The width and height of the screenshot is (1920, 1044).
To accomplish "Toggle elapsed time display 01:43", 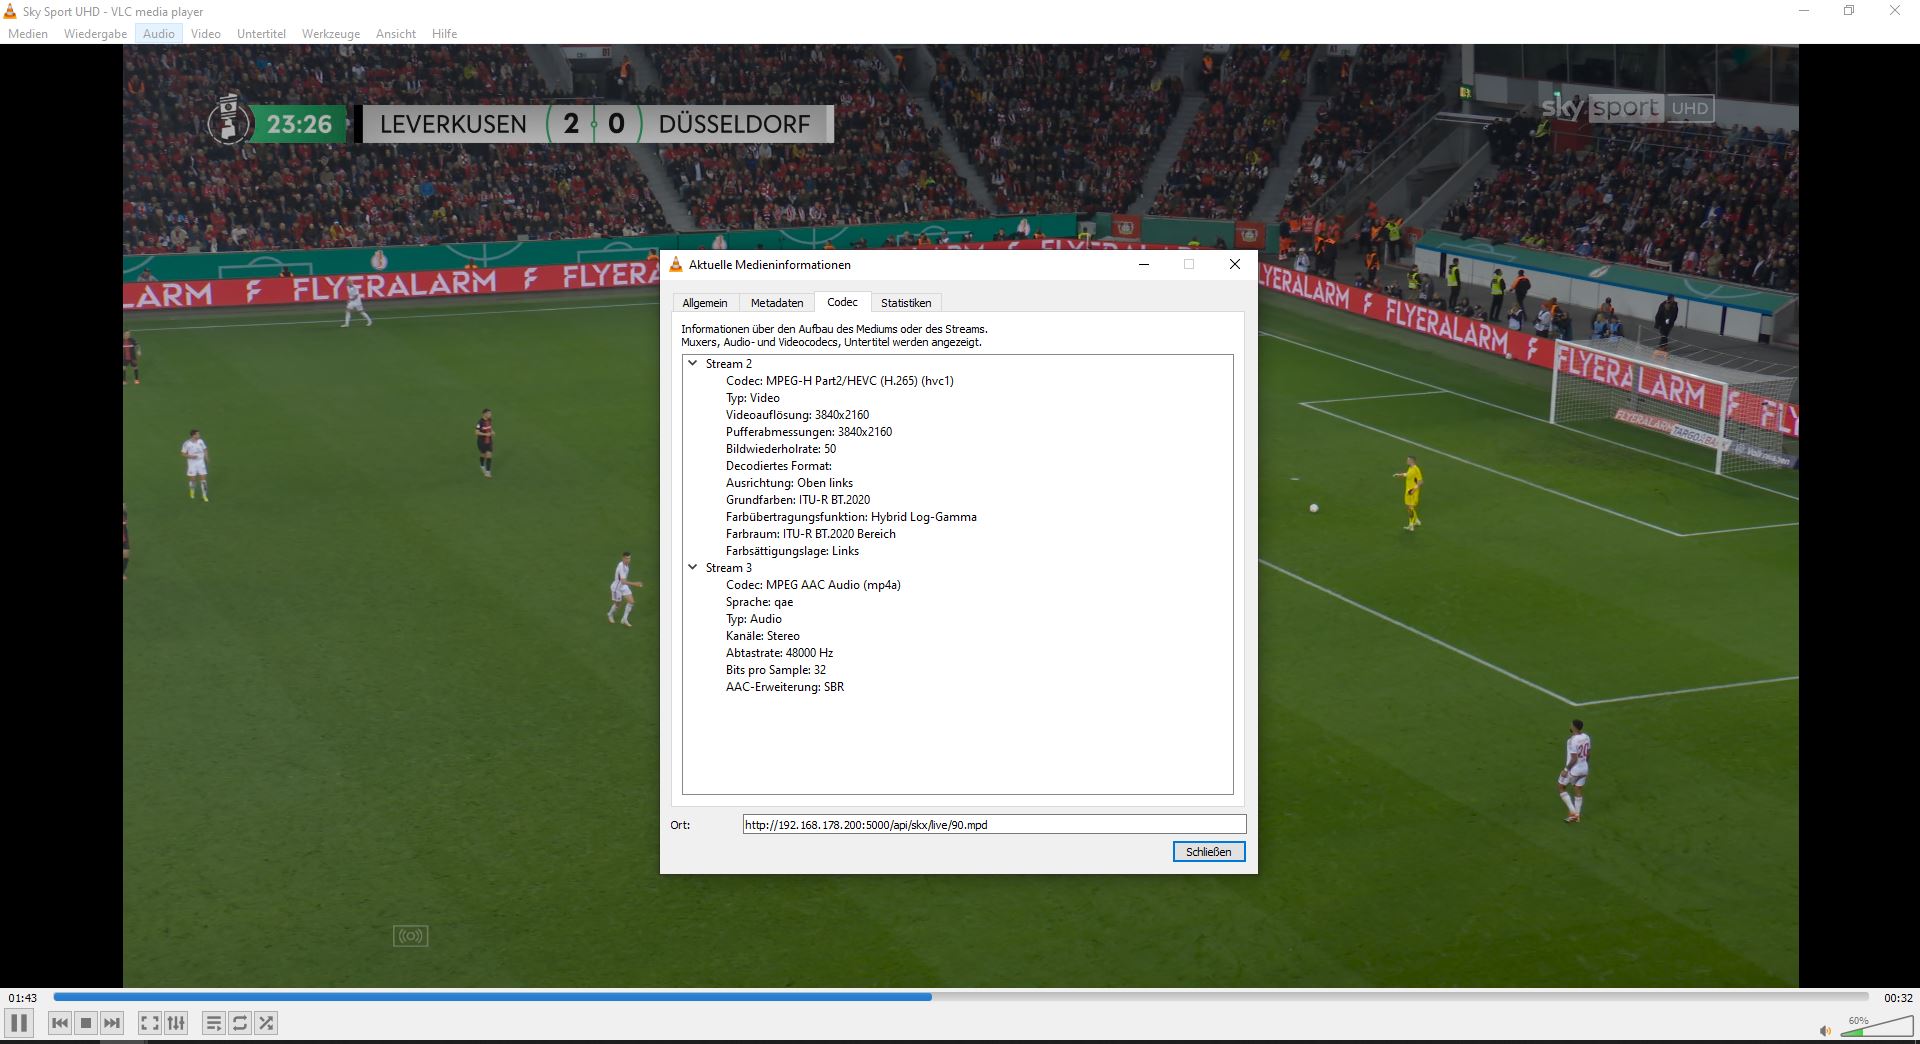I will coord(23,998).
